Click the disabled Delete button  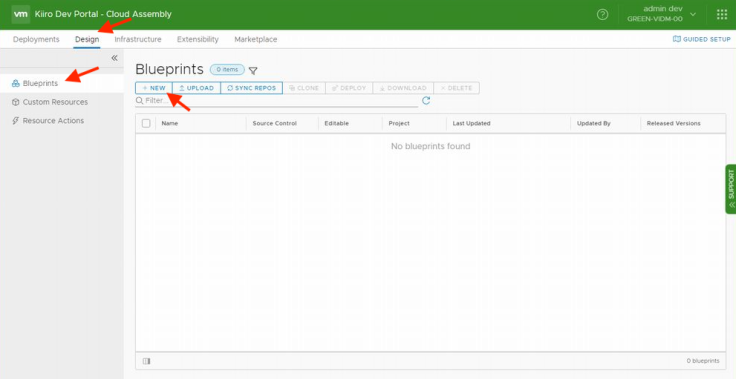456,88
